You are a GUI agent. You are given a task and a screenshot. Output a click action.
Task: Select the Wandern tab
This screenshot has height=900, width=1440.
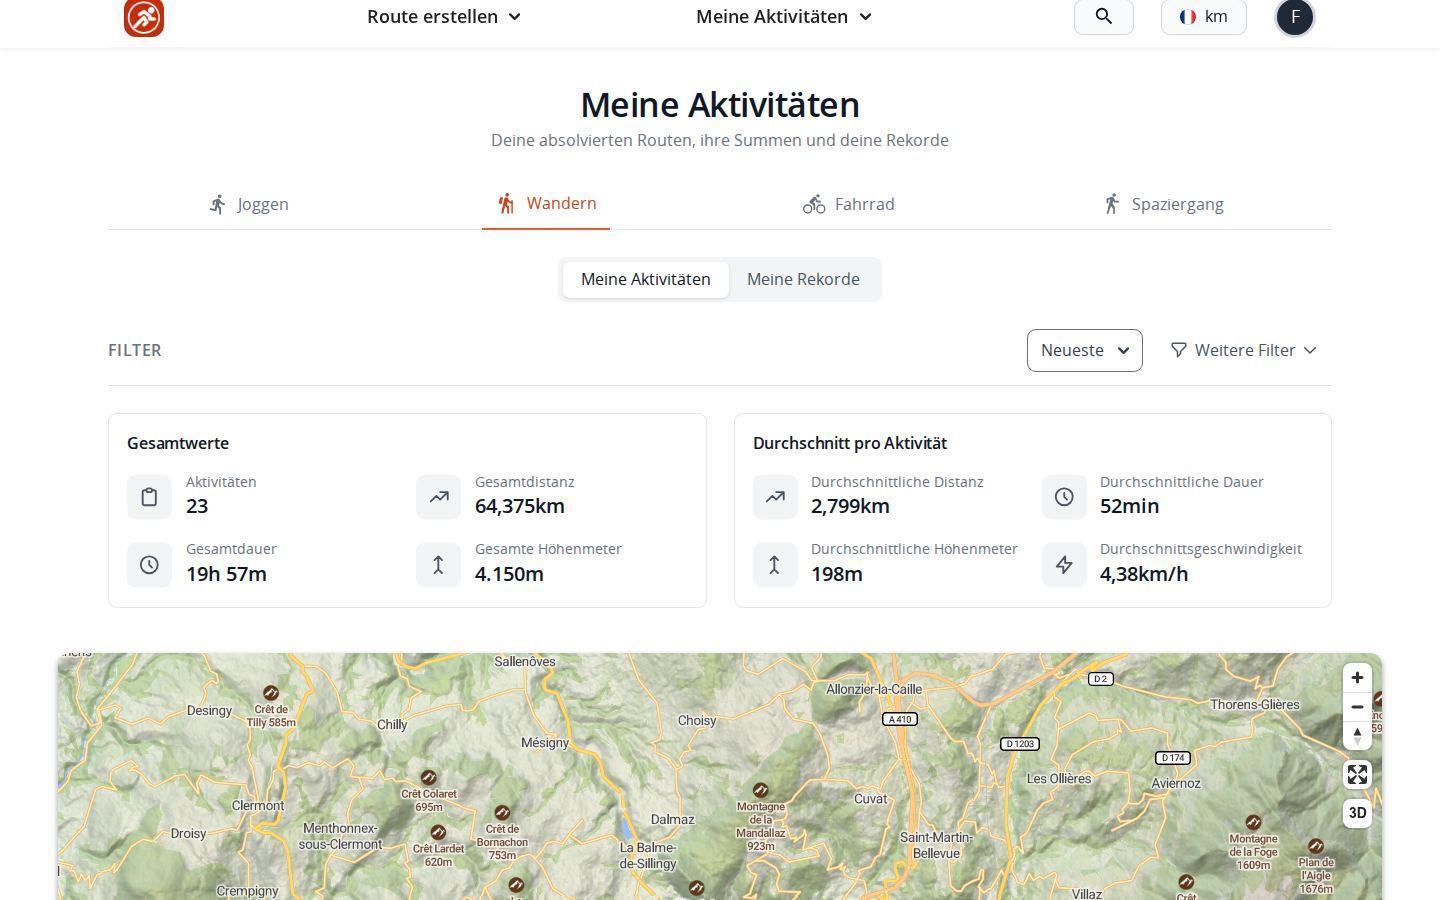[546, 203]
